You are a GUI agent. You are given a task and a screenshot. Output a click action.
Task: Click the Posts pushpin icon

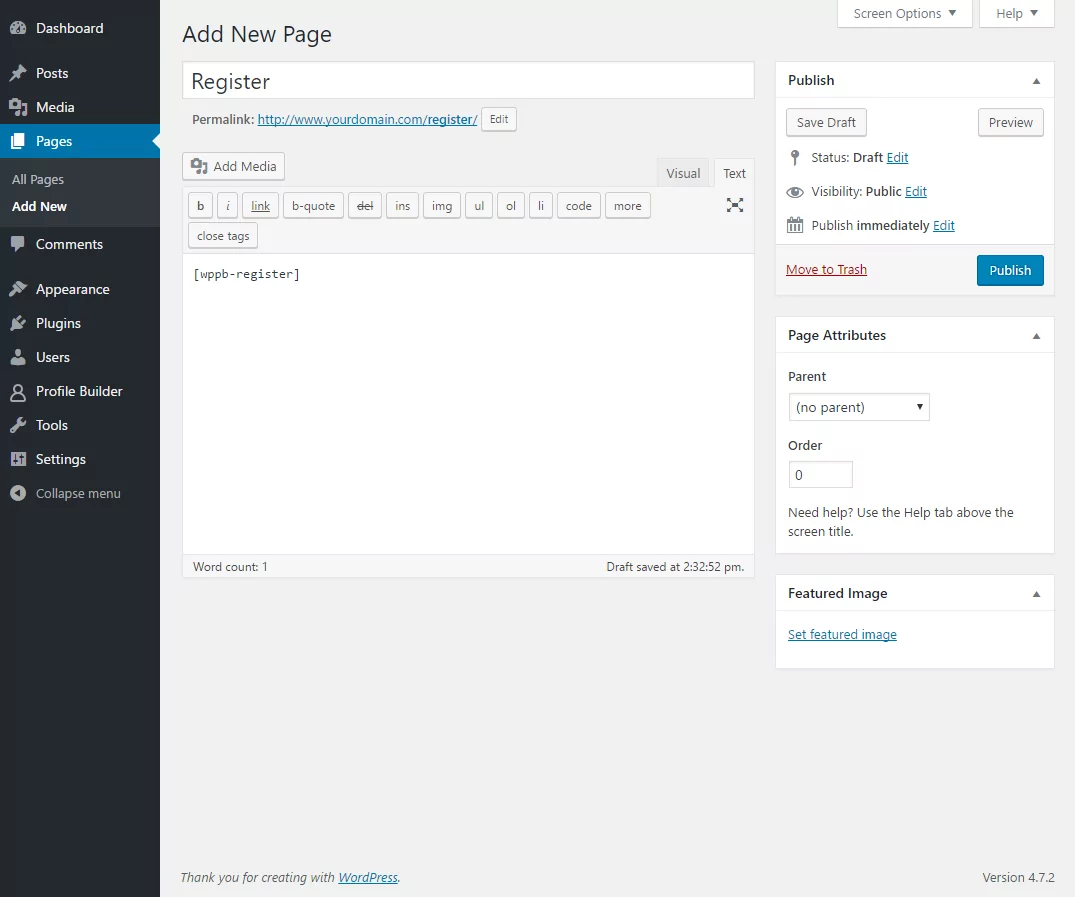[18, 73]
